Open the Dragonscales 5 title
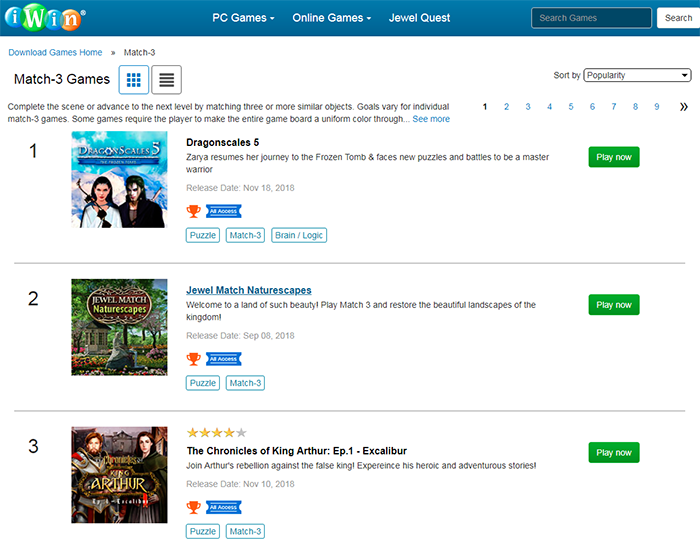This screenshot has width=700, height=559. [x=222, y=142]
